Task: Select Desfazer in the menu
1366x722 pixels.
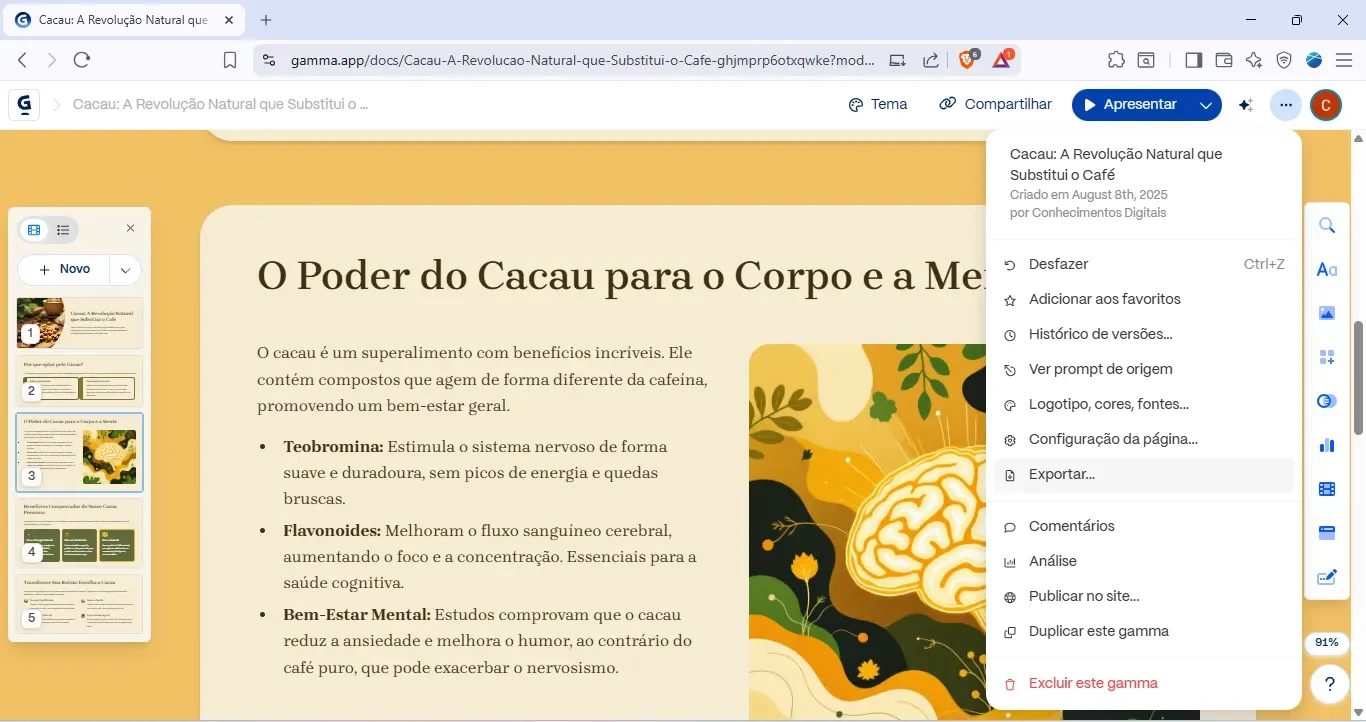Action: [x=1143, y=264]
